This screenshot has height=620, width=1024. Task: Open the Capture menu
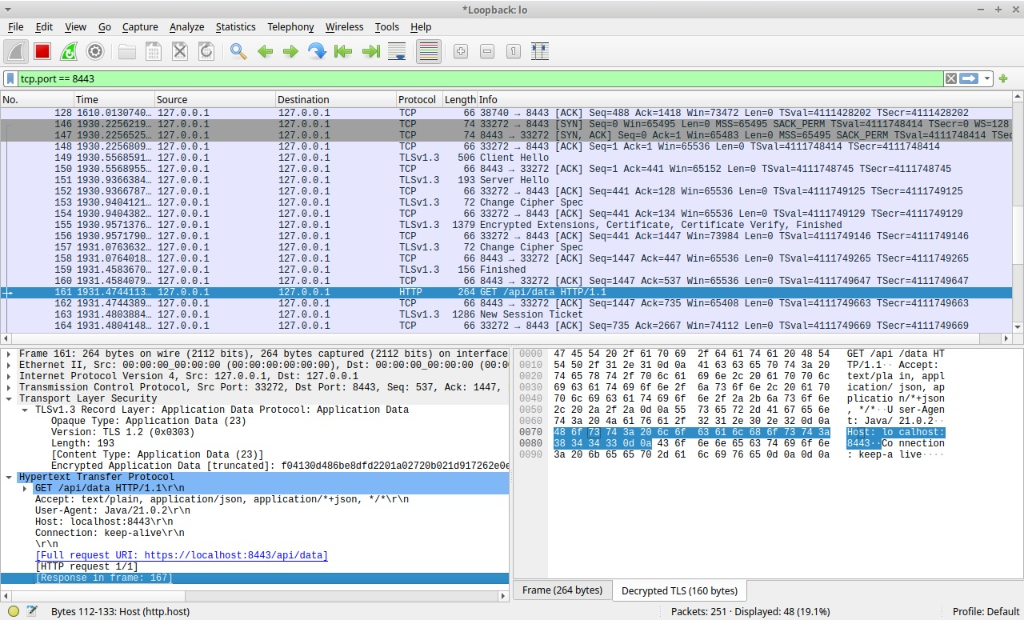click(140, 27)
